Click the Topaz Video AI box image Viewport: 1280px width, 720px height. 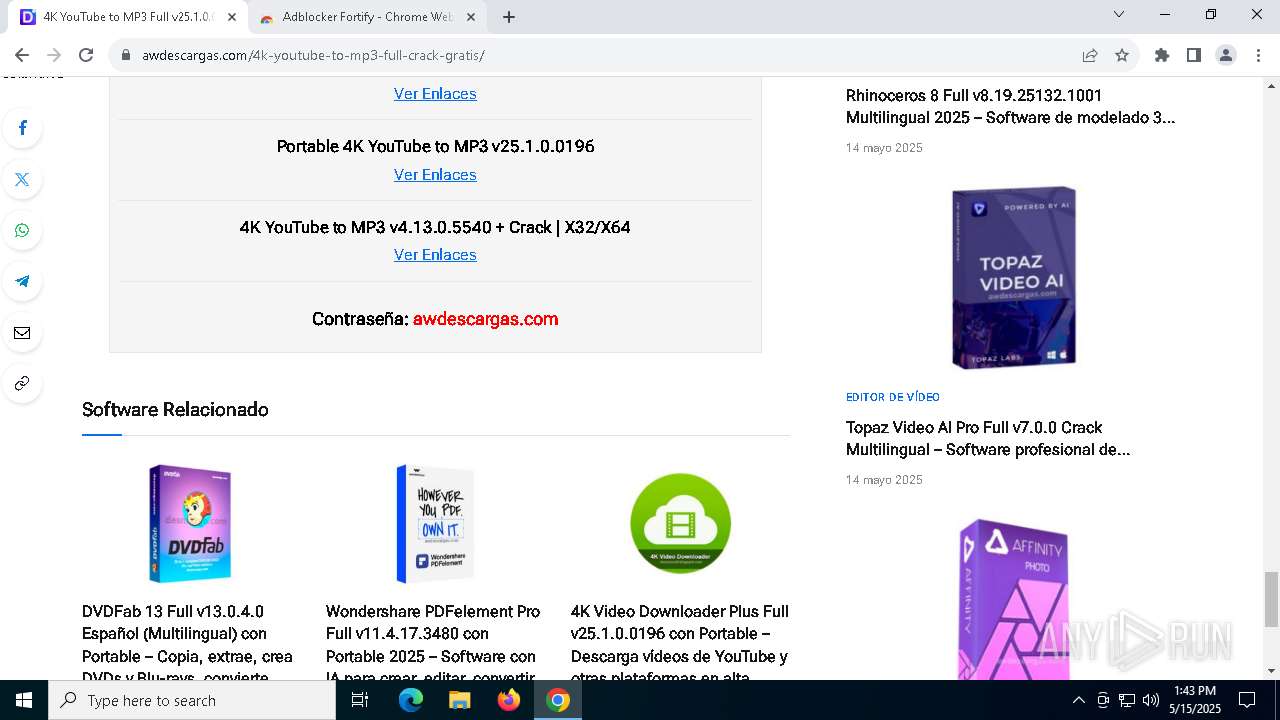tap(1014, 277)
